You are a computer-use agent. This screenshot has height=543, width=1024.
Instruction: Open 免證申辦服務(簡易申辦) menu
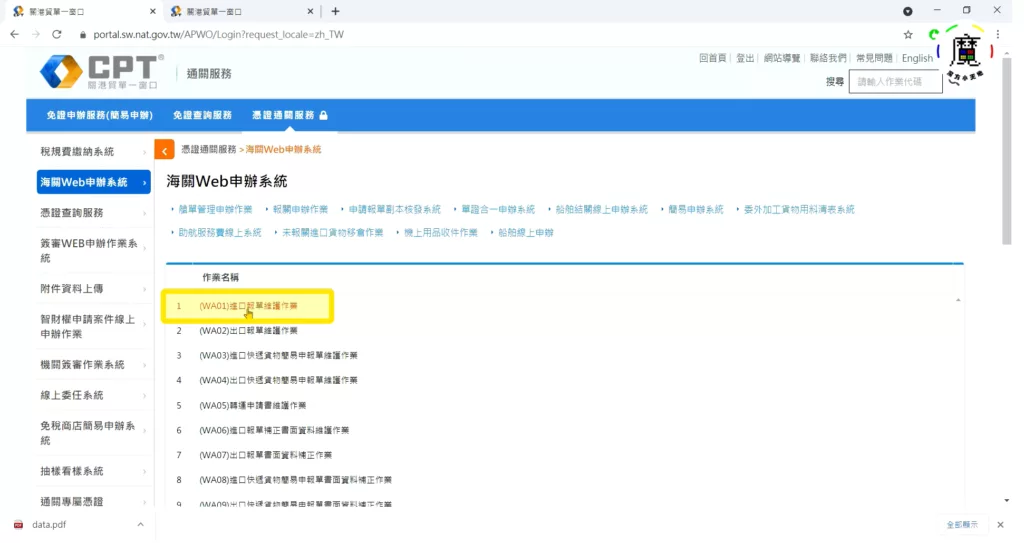point(99,115)
